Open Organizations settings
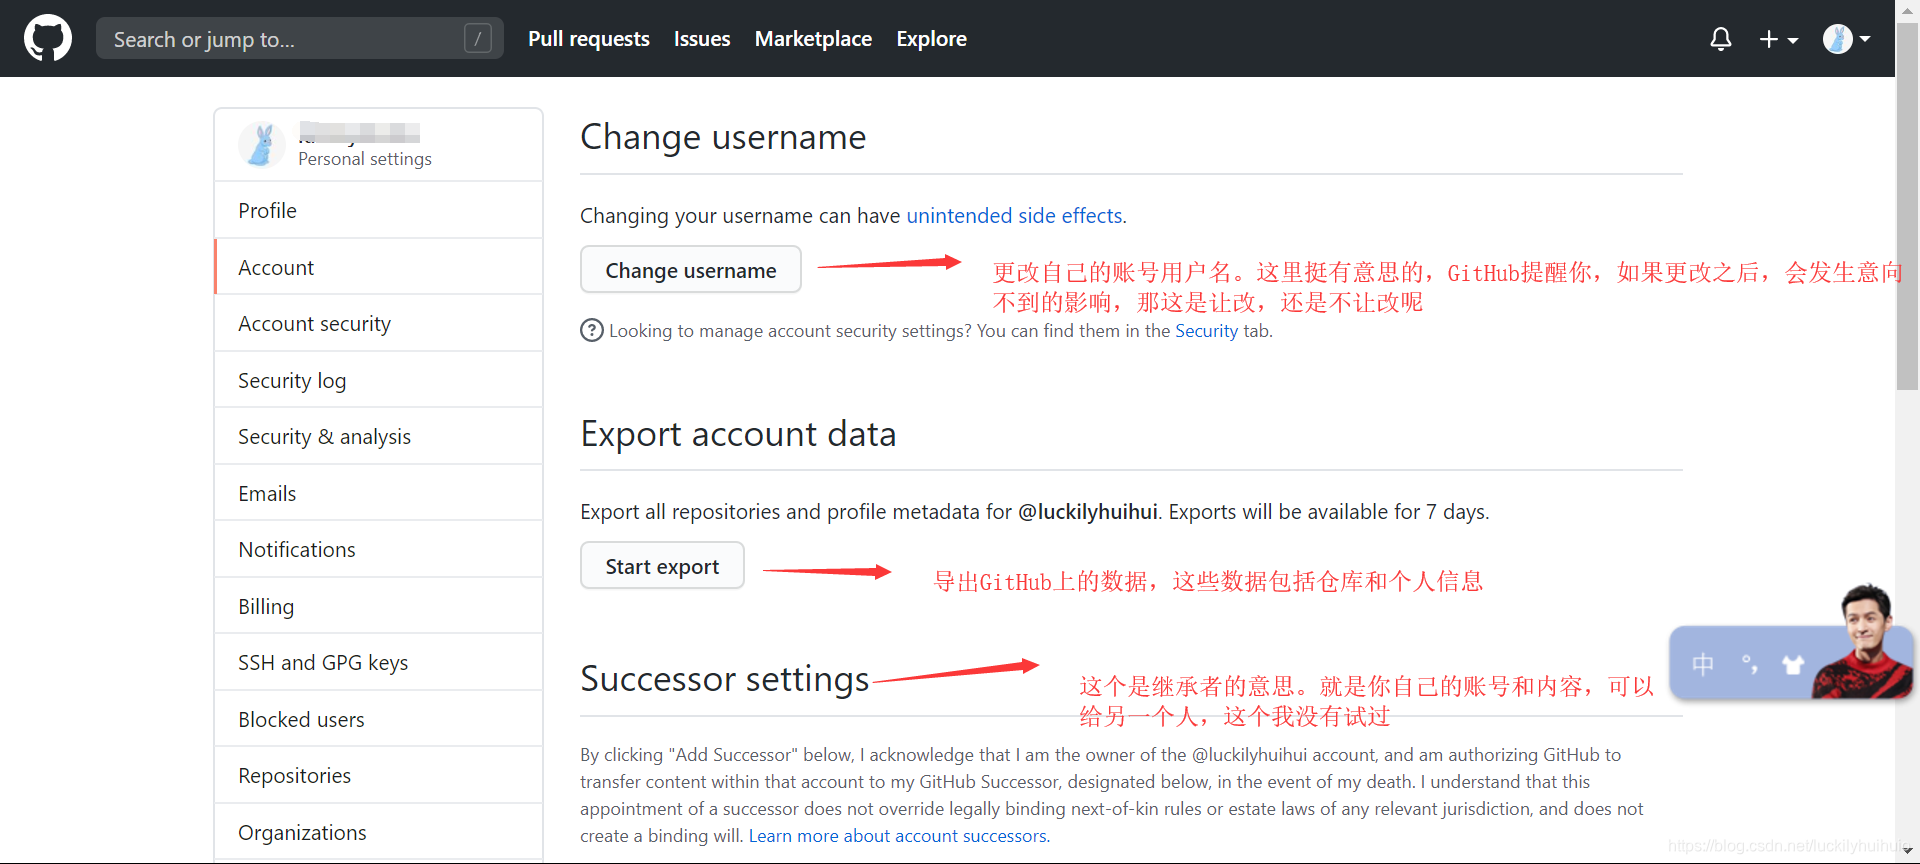 (x=379, y=832)
